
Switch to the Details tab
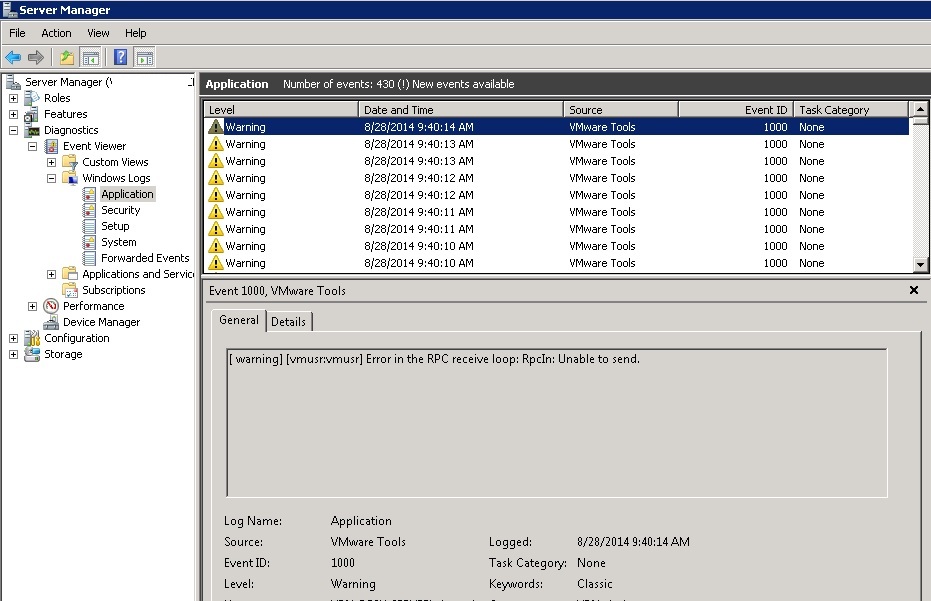tap(289, 322)
